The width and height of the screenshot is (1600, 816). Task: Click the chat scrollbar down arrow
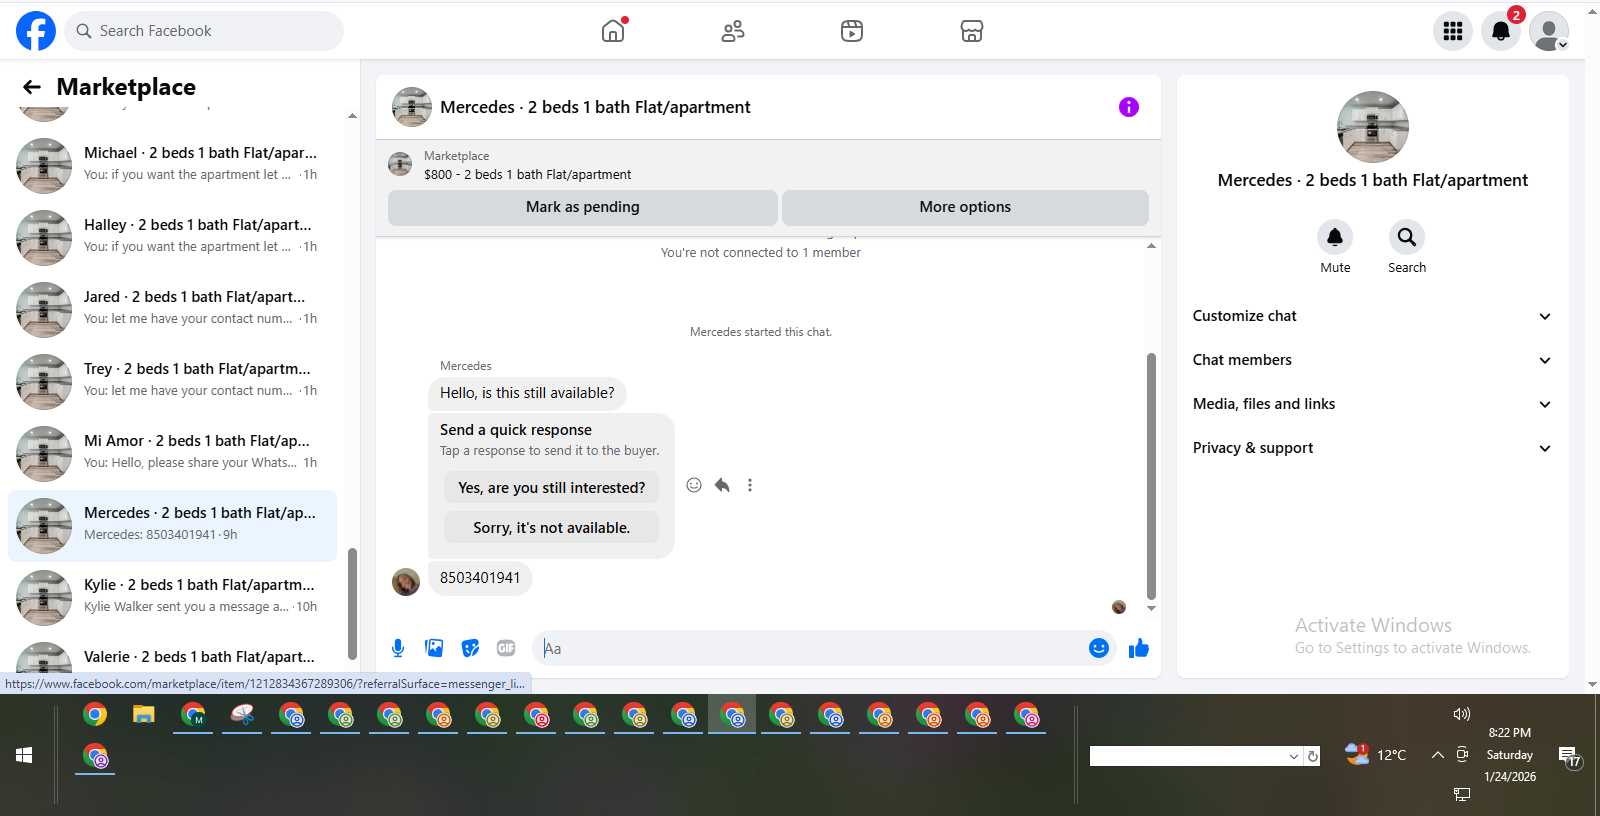point(1151,608)
